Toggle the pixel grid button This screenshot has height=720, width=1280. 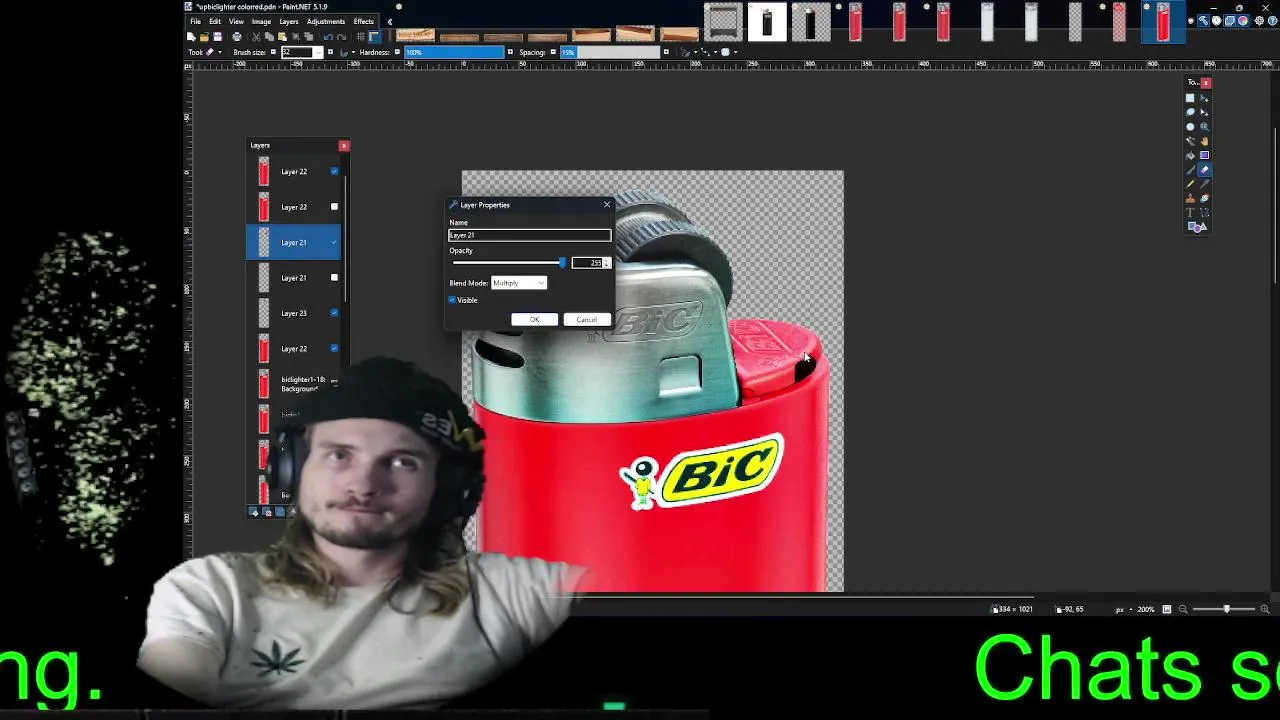tap(360, 37)
